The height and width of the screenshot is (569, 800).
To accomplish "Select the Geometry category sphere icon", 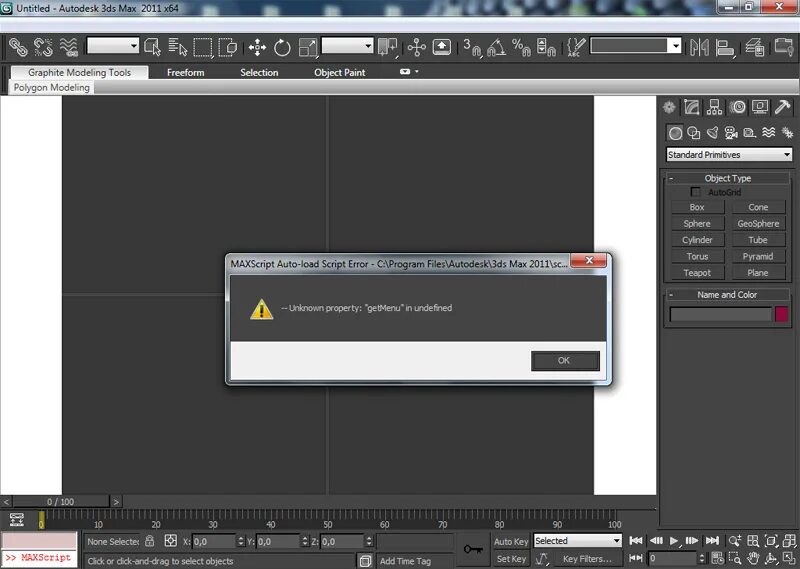I will 675,133.
